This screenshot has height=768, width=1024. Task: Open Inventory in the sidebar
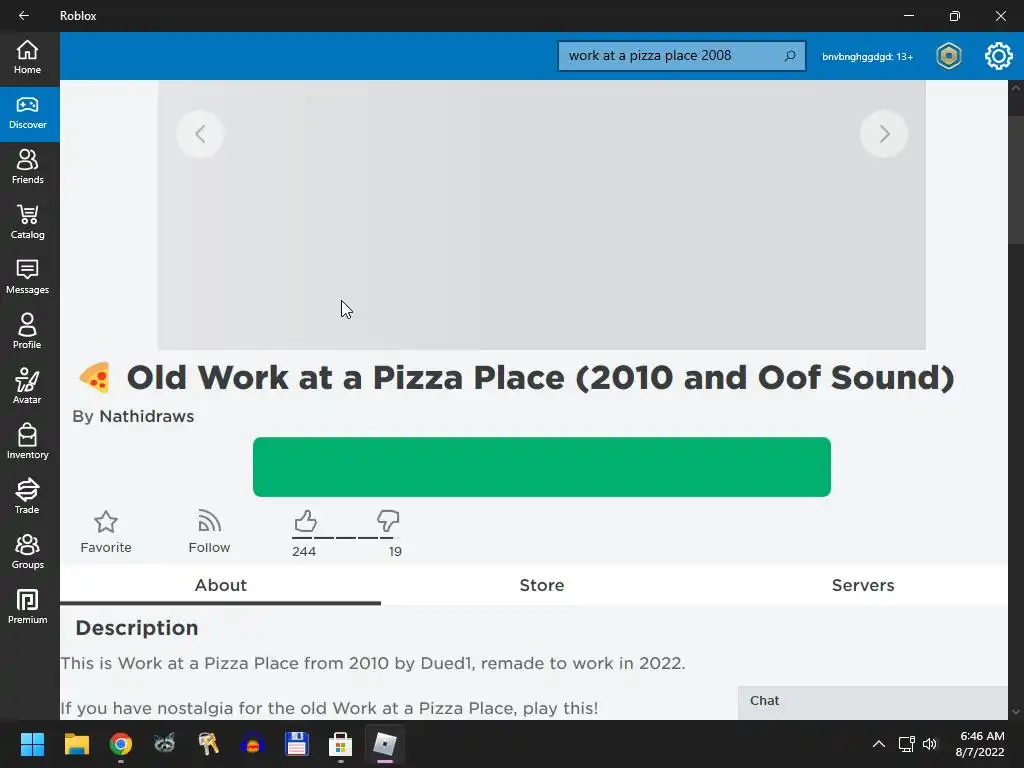[x=27, y=442]
